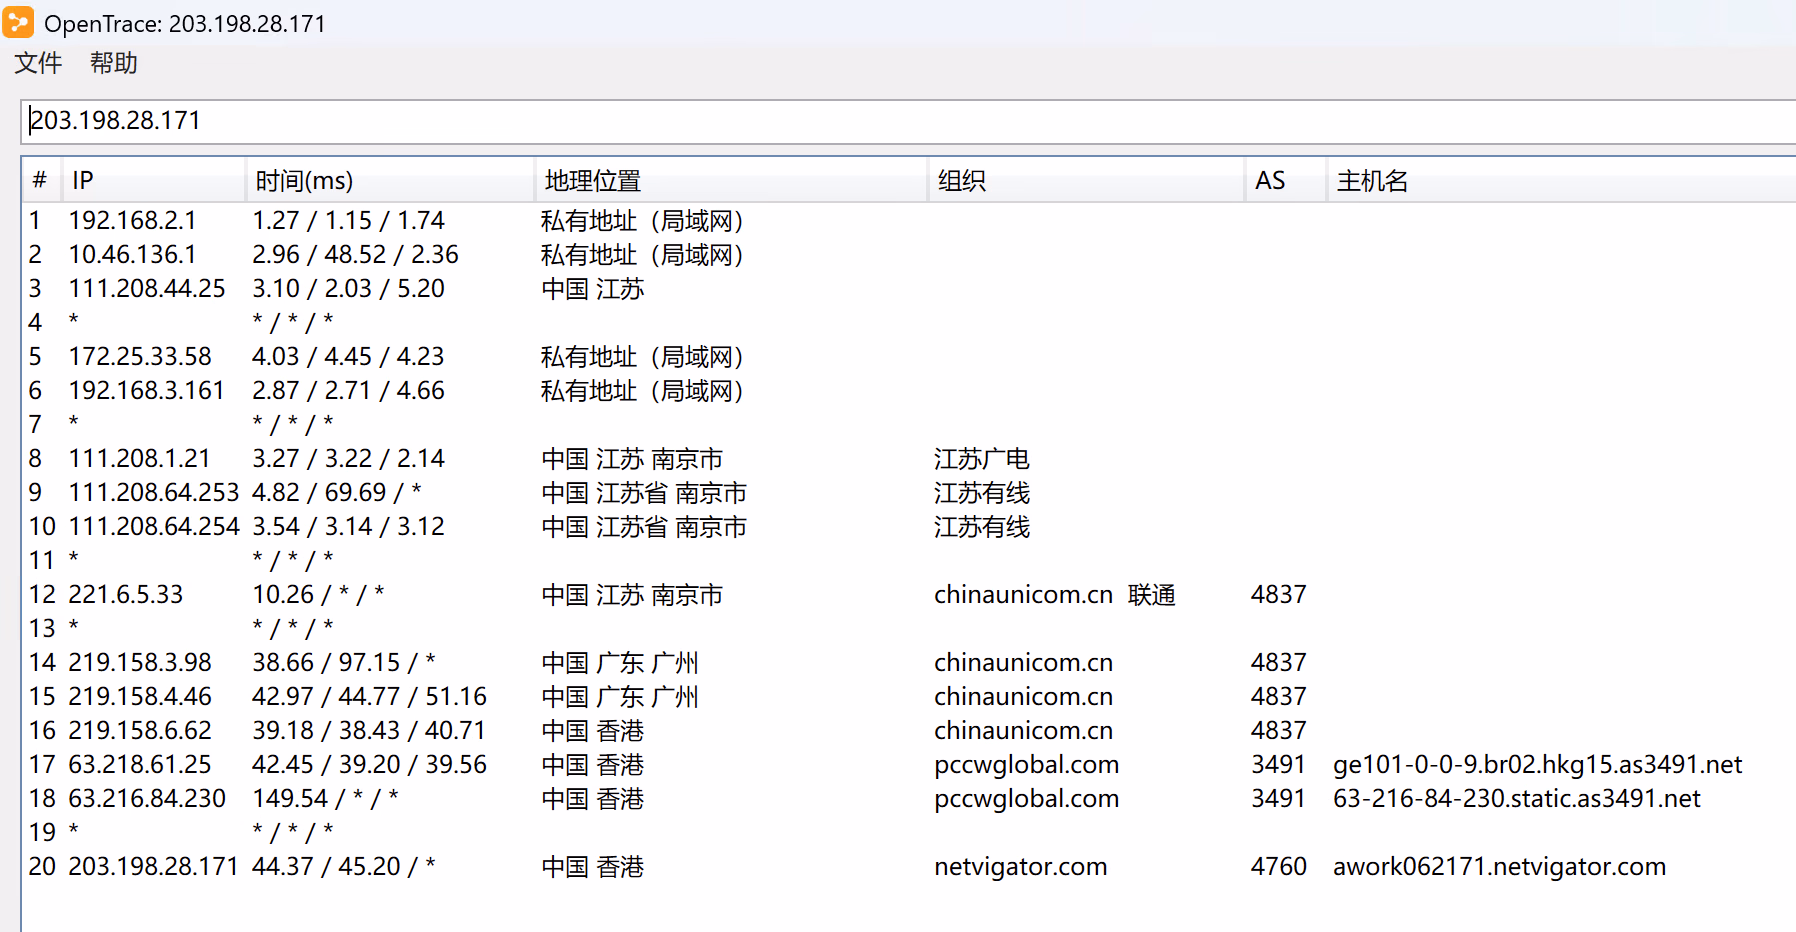Click netvigator.com organization cell
This screenshot has height=932, width=1796.
(x=1020, y=867)
